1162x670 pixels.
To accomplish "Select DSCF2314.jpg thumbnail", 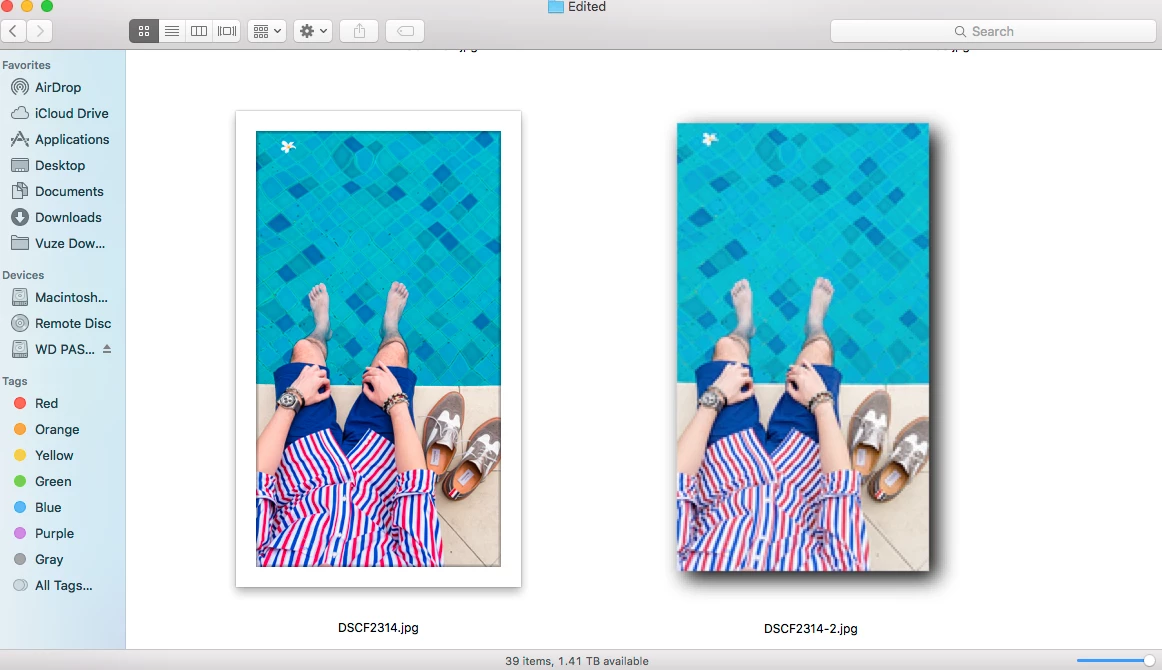I will point(378,348).
